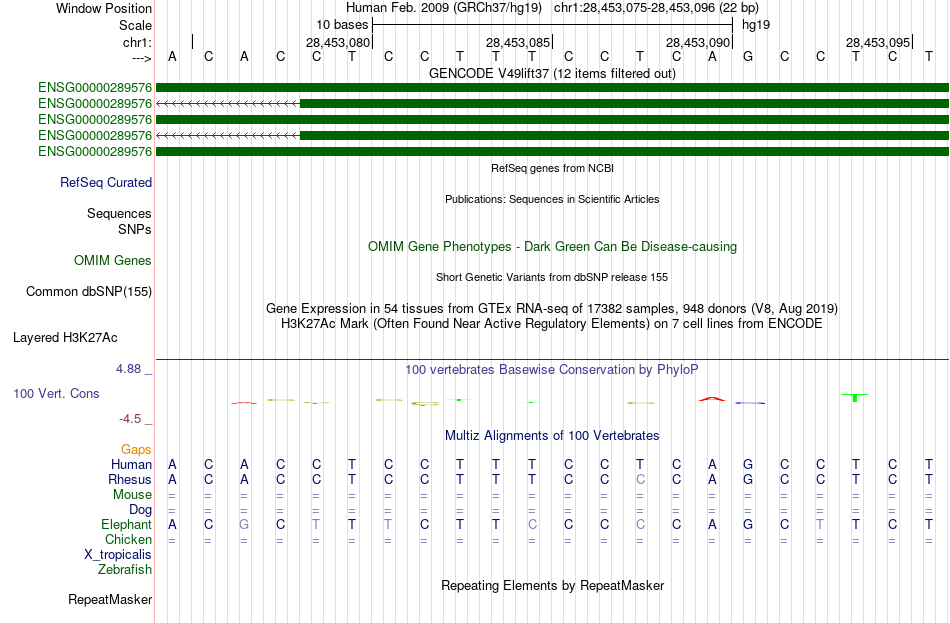Viewport: 950px width, 623px height.
Task: Click 'RefSeq genes from NCBI' title
Action: coord(552,168)
